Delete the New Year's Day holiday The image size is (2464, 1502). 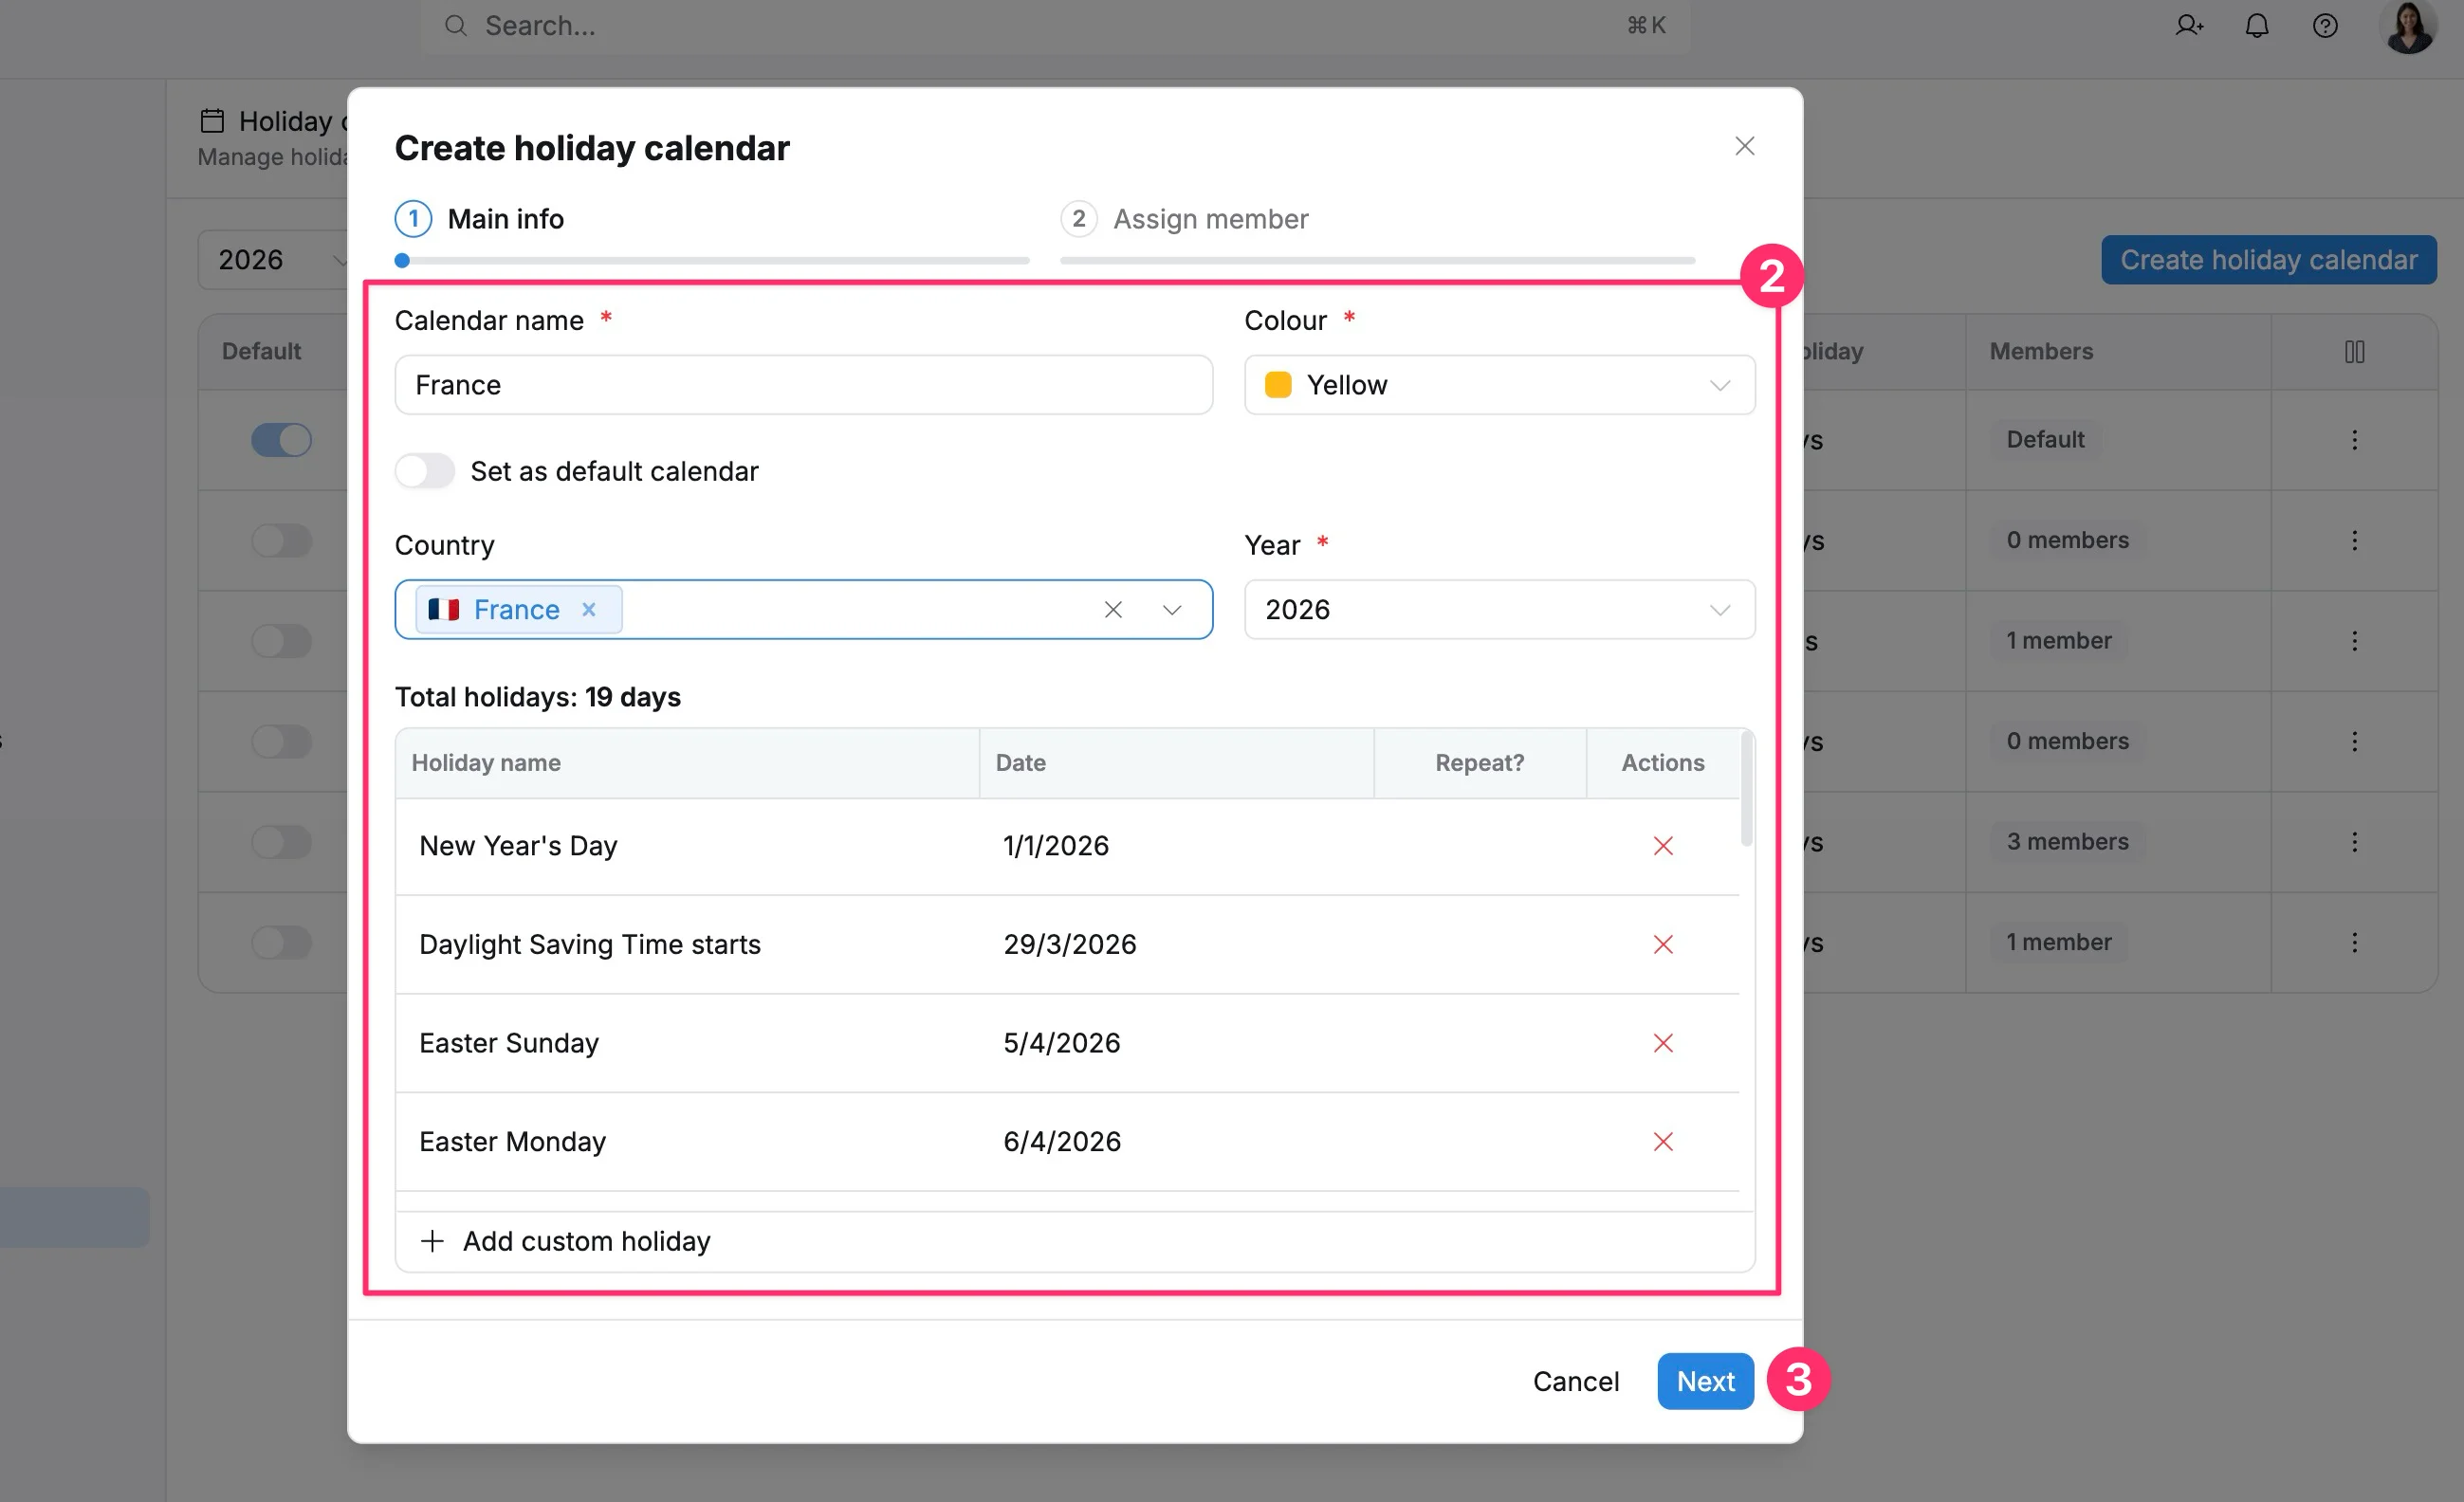coord(1663,846)
